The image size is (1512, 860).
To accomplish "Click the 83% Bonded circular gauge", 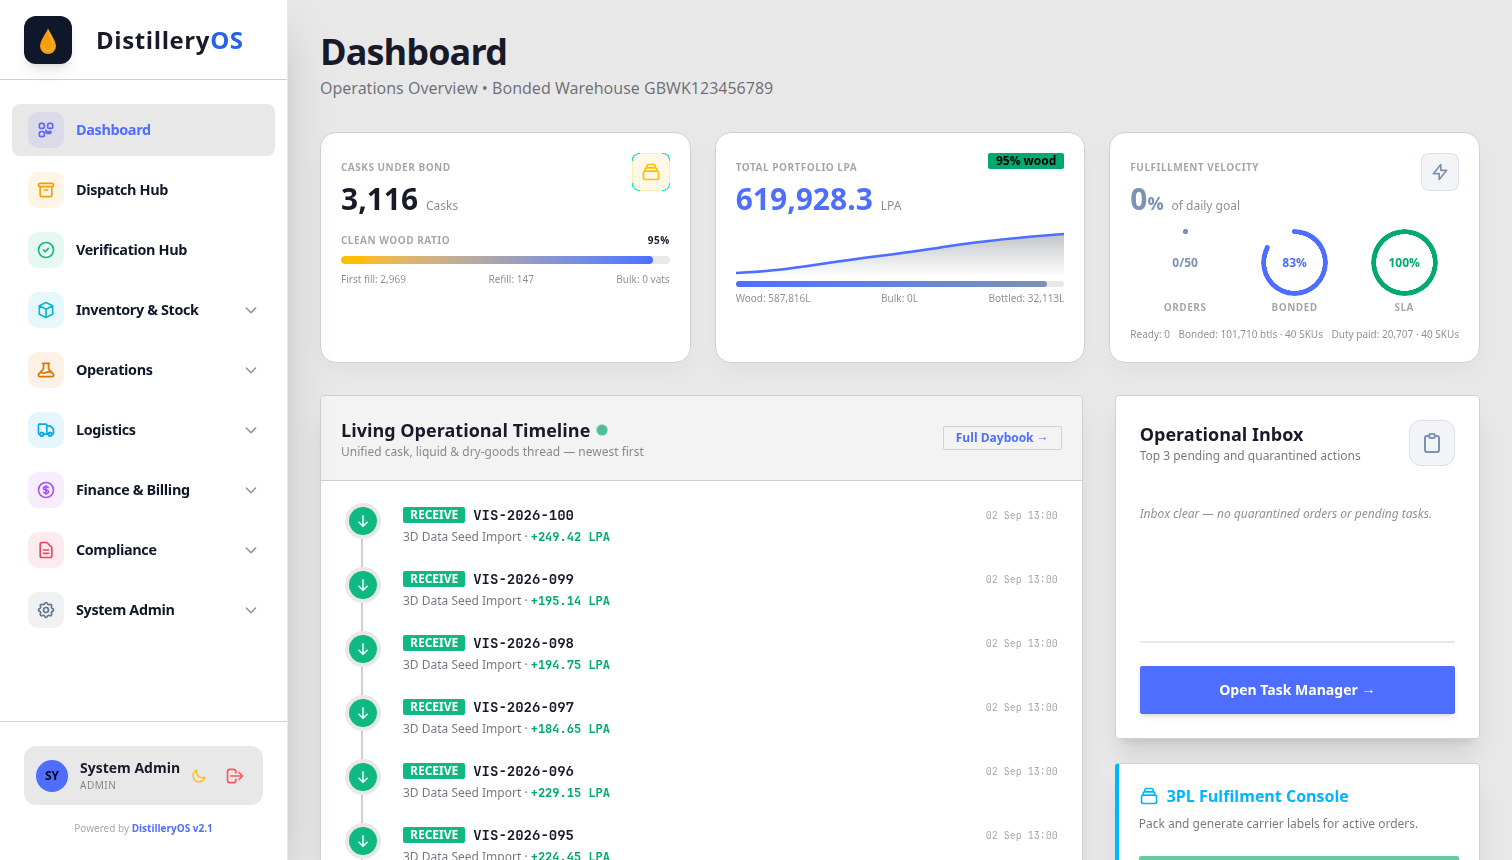I will click(1294, 263).
